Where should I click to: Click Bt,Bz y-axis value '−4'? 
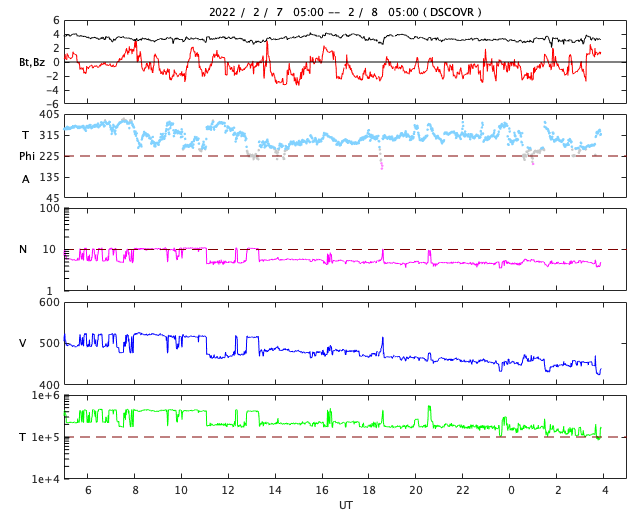pyautogui.click(x=53, y=90)
